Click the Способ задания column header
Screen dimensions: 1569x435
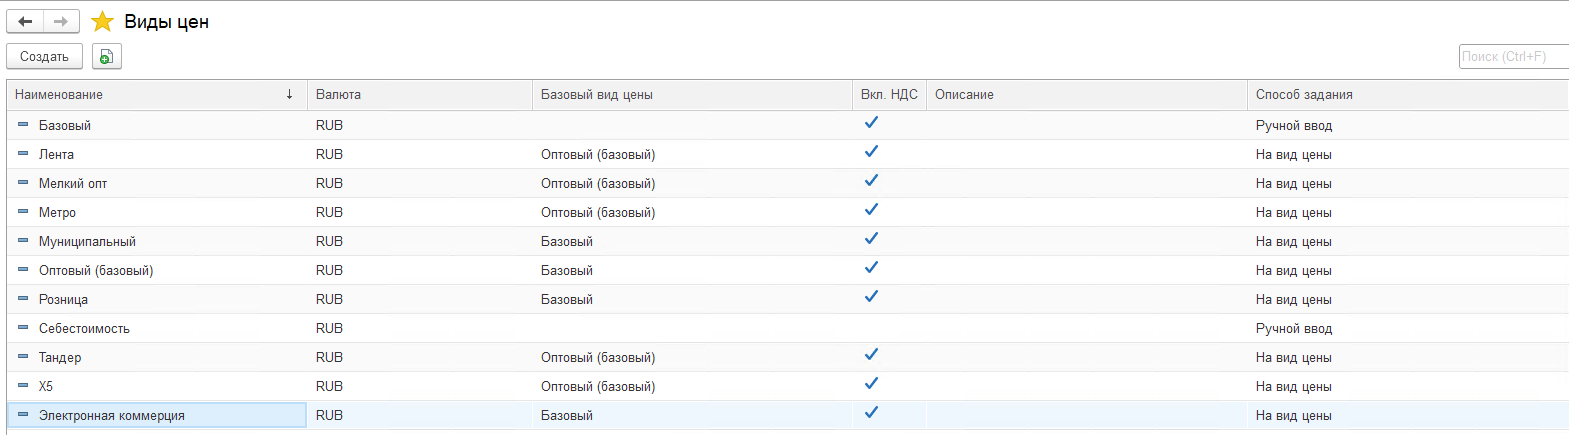tap(1304, 95)
